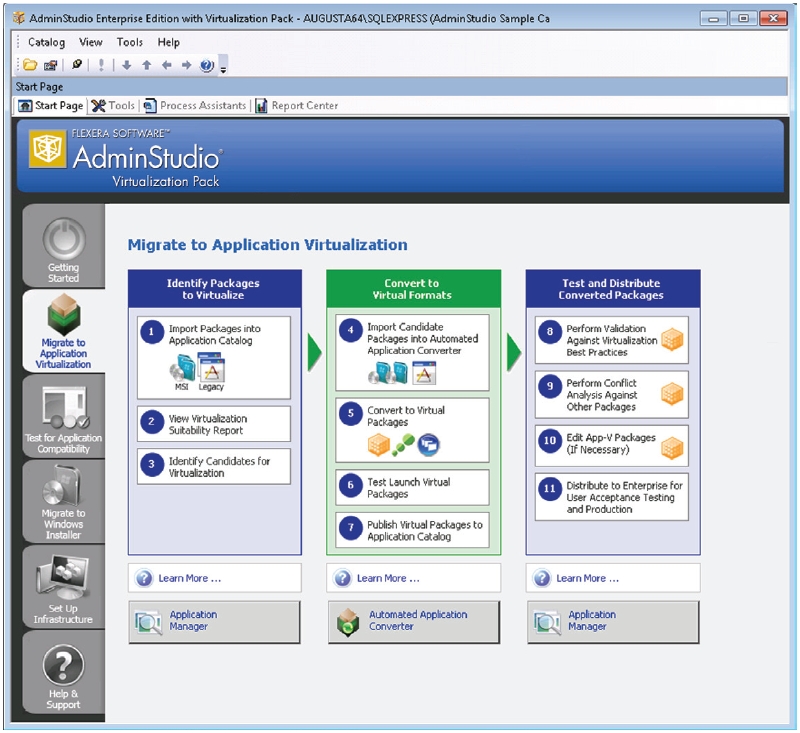Viewport: 800px width, 733px height.
Task: Open Migrate to Windows Installer sidebar item
Action: (x=63, y=503)
